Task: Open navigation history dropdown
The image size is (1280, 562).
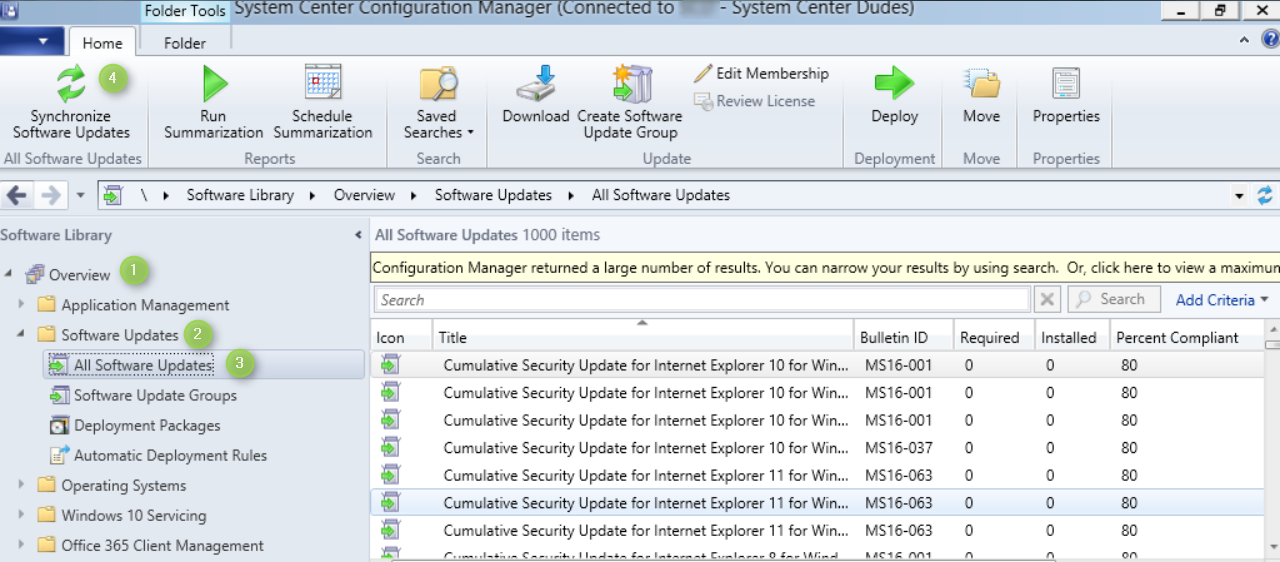Action: coord(81,196)
